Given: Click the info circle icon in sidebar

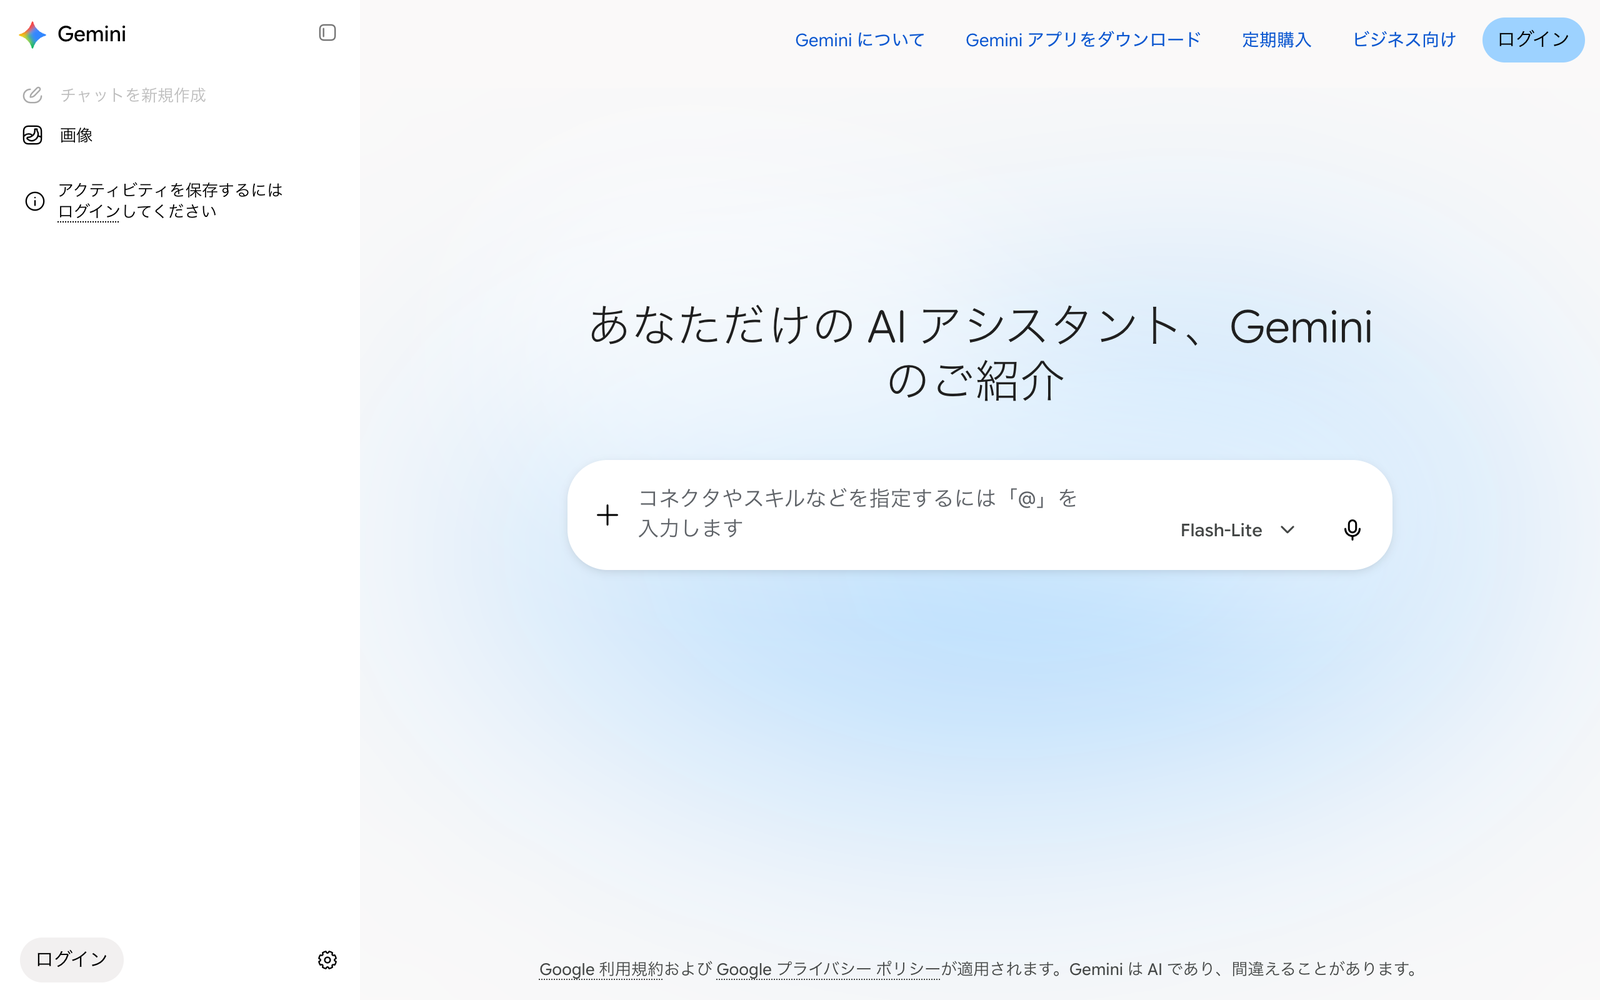Looking at the screenshot, I should click(x=35, y=201).
